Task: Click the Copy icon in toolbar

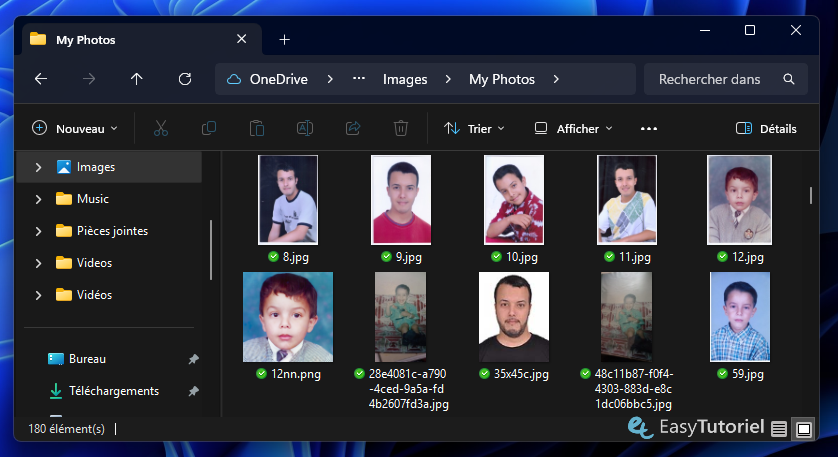Action: click(209, 128)
